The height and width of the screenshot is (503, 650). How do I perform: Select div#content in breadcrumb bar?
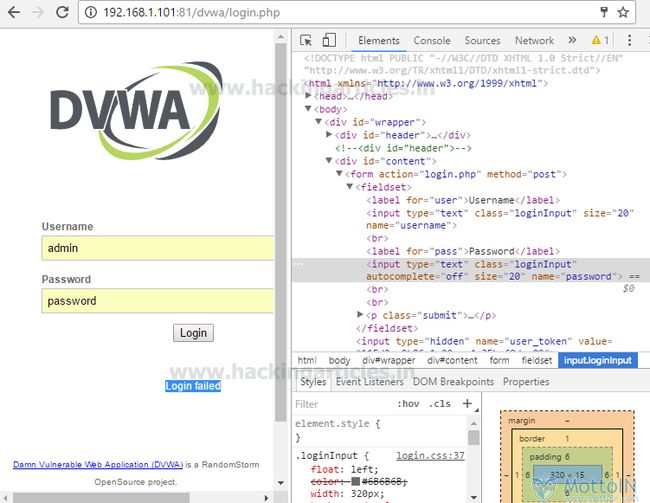click(452, 360)
